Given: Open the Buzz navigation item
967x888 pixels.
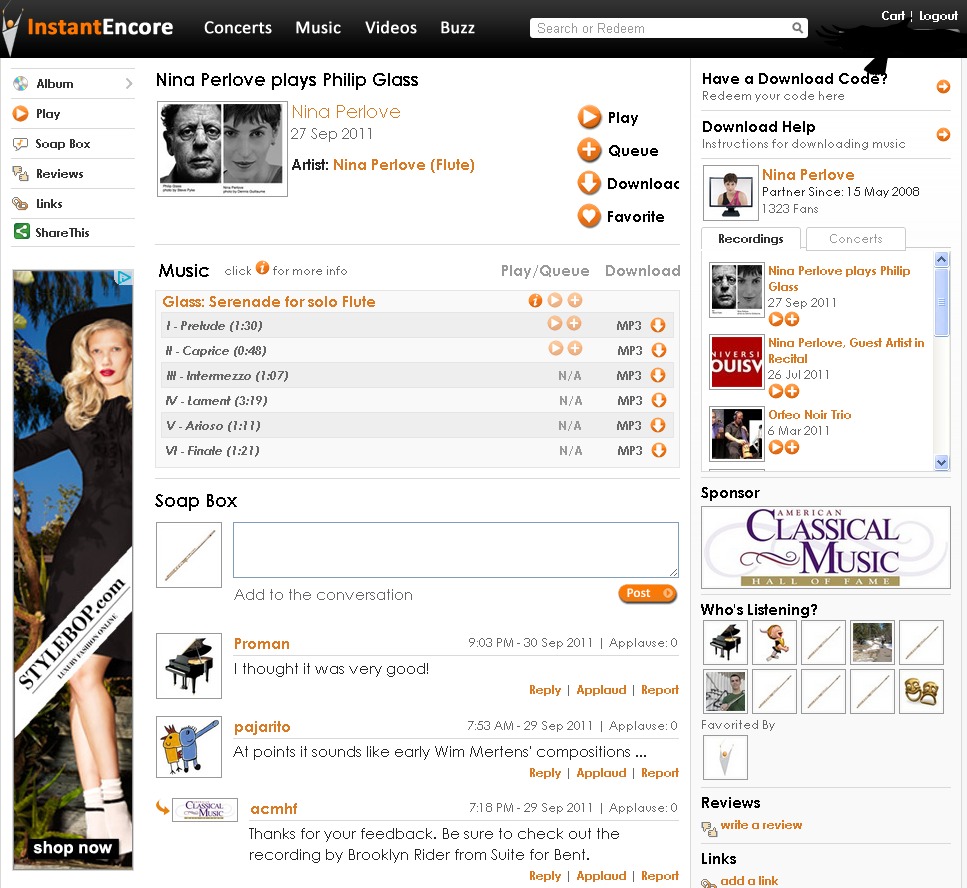Looking at the screenshot, I should [x=457, y=28].
